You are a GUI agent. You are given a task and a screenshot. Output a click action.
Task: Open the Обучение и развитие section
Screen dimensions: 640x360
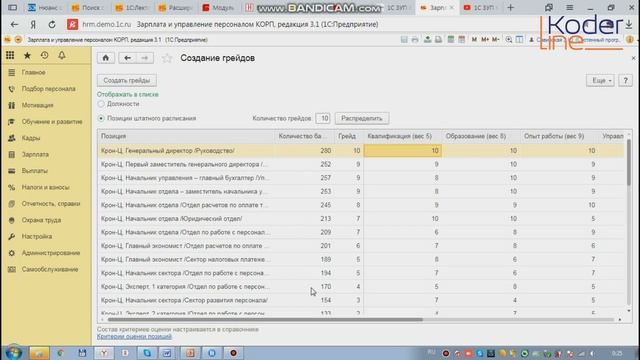(x=52, y=122)
